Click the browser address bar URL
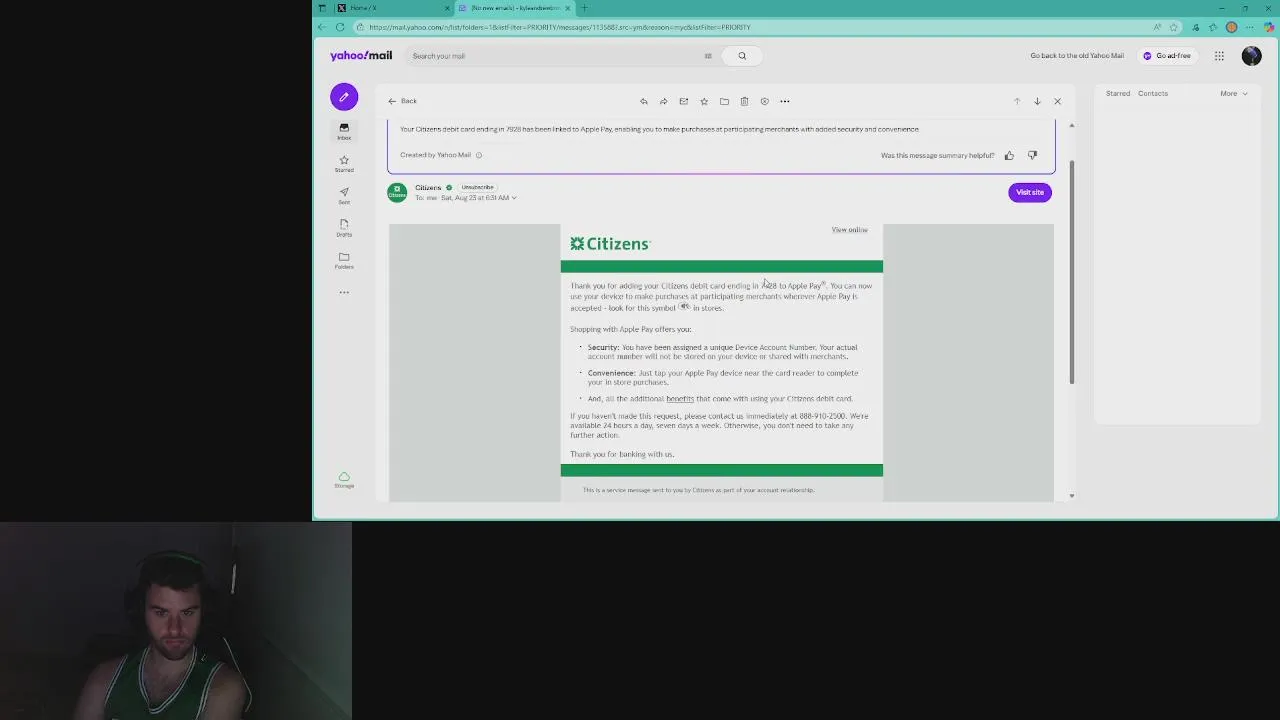This screenshot has height=720, width=1280. tap(559, 28)
